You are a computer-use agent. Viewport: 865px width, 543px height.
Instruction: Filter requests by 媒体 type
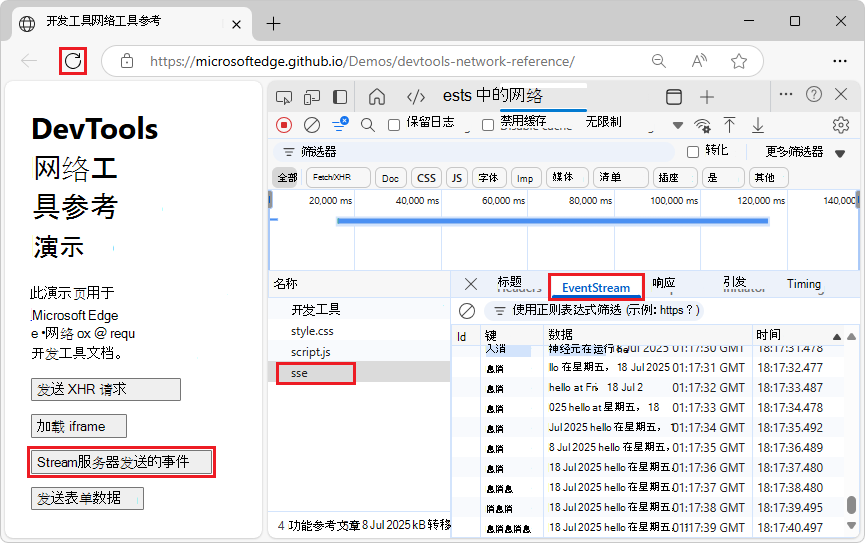(x=568, y=178)
